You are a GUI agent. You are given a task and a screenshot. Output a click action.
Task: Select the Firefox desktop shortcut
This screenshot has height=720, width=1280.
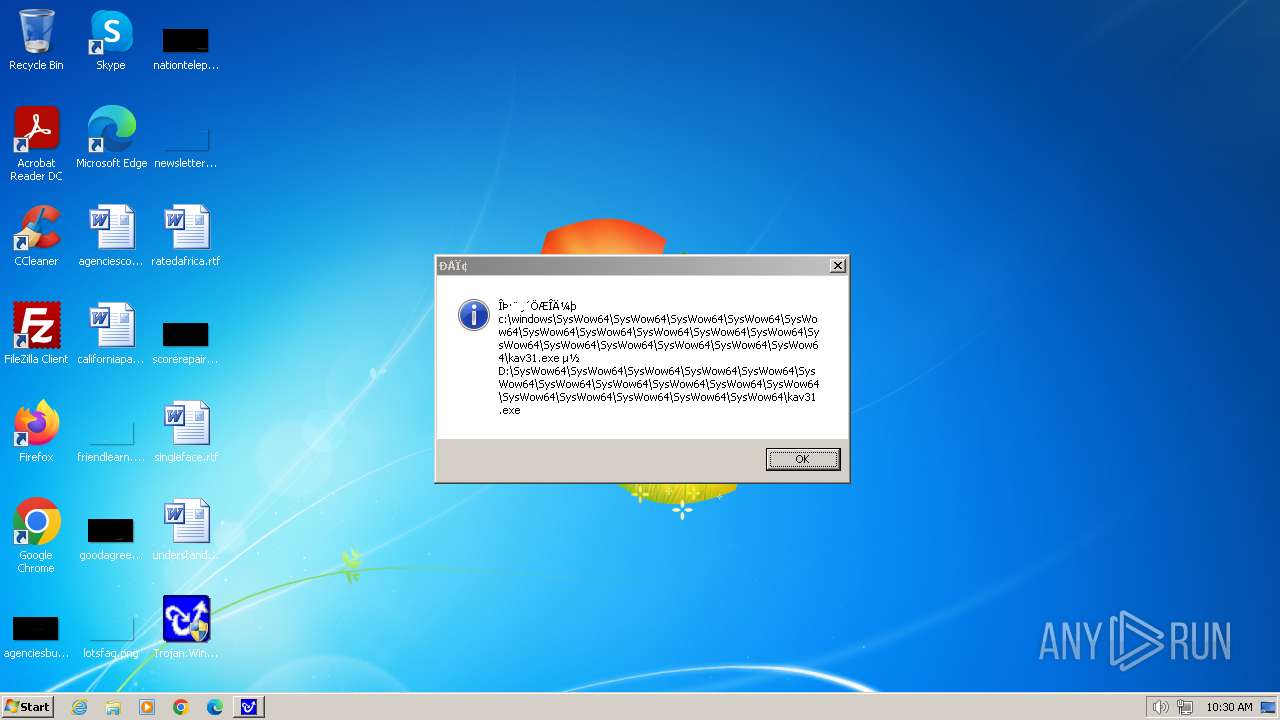[36, 432]
